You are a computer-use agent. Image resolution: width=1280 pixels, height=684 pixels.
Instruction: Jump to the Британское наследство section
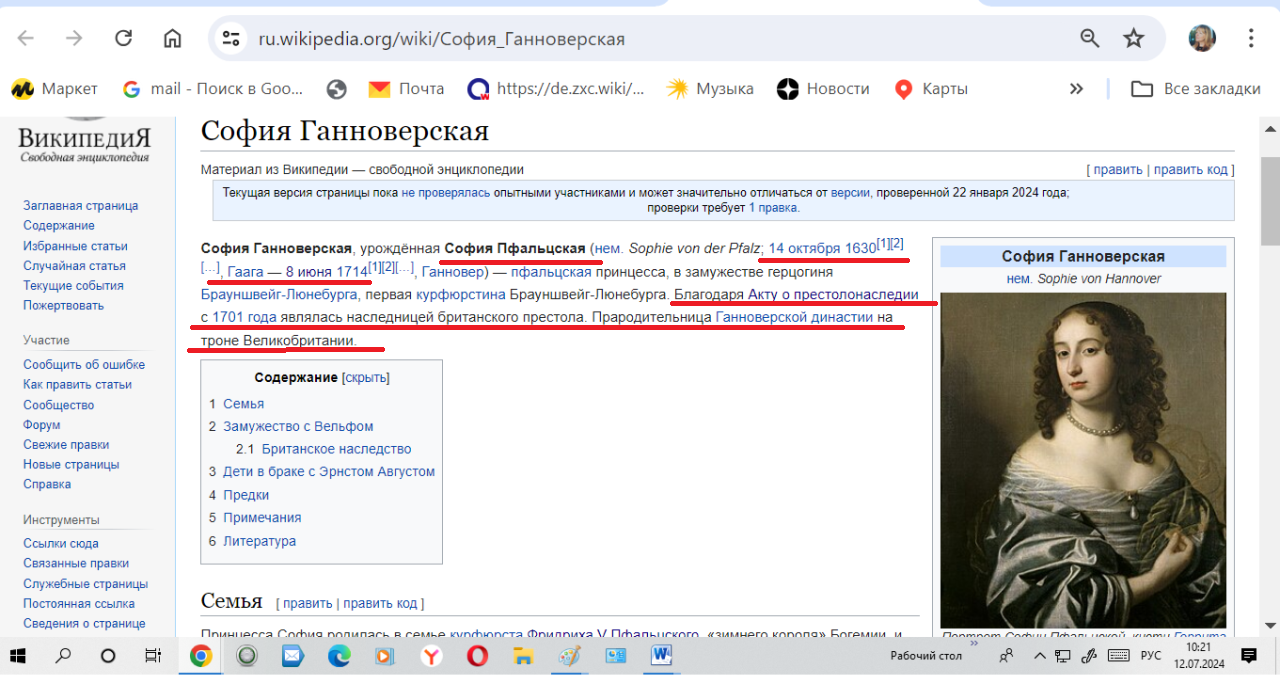[x=336, y=449]
